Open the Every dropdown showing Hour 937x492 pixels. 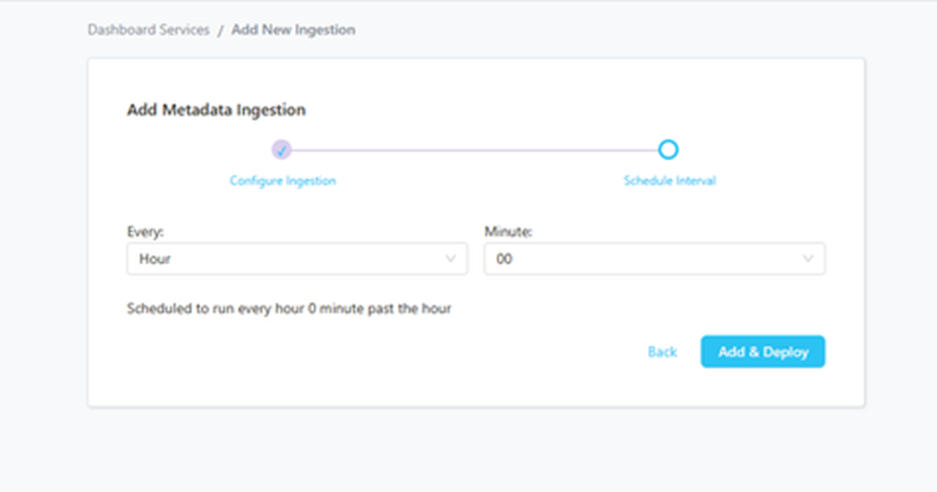[297, 259]
